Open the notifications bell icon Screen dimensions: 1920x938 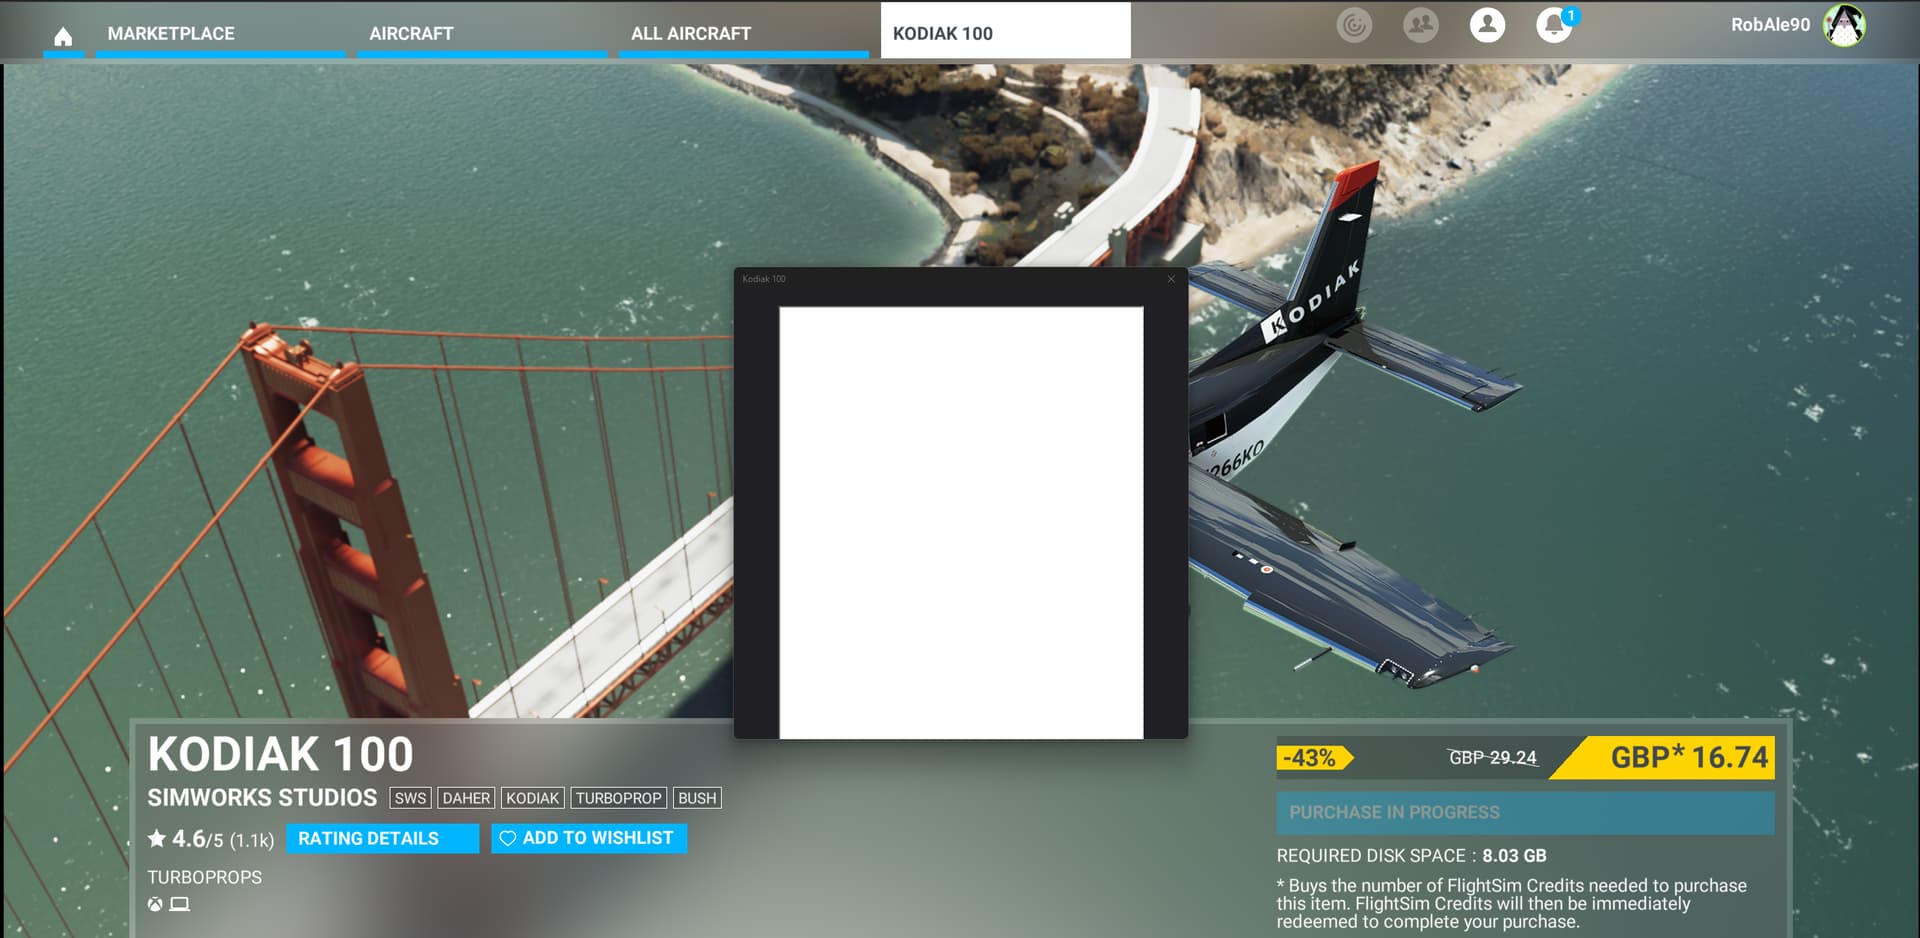coord(1553,25)
